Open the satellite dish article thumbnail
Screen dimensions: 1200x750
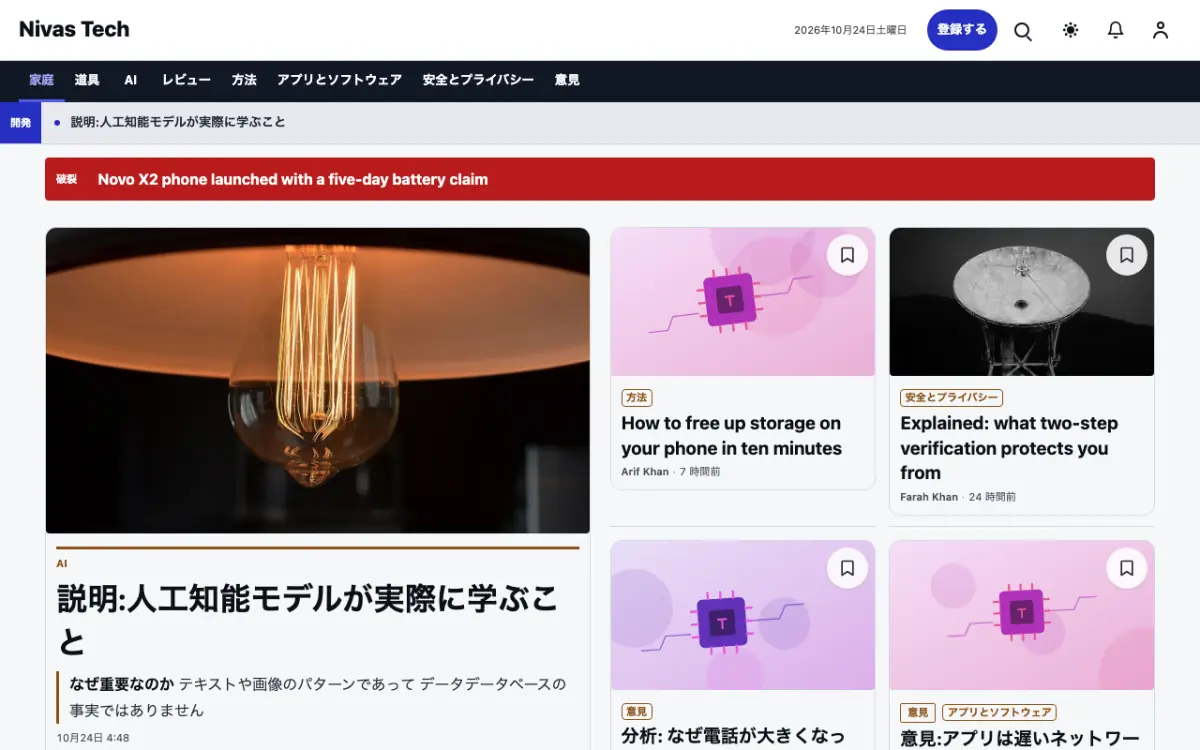click(1022, 302)
